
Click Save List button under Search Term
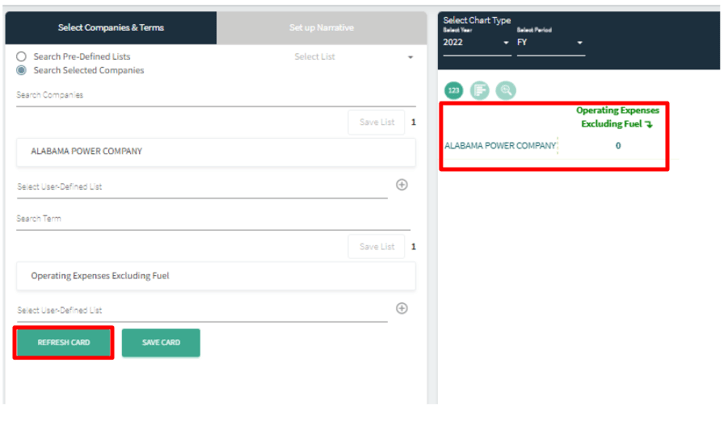[x=377, y=247]
